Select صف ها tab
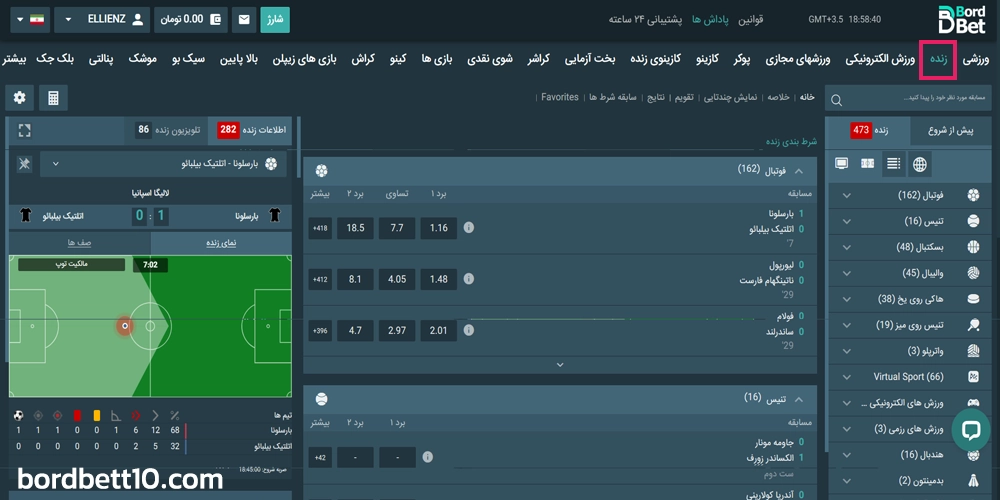1000x500 pixels. click(80, 243)
